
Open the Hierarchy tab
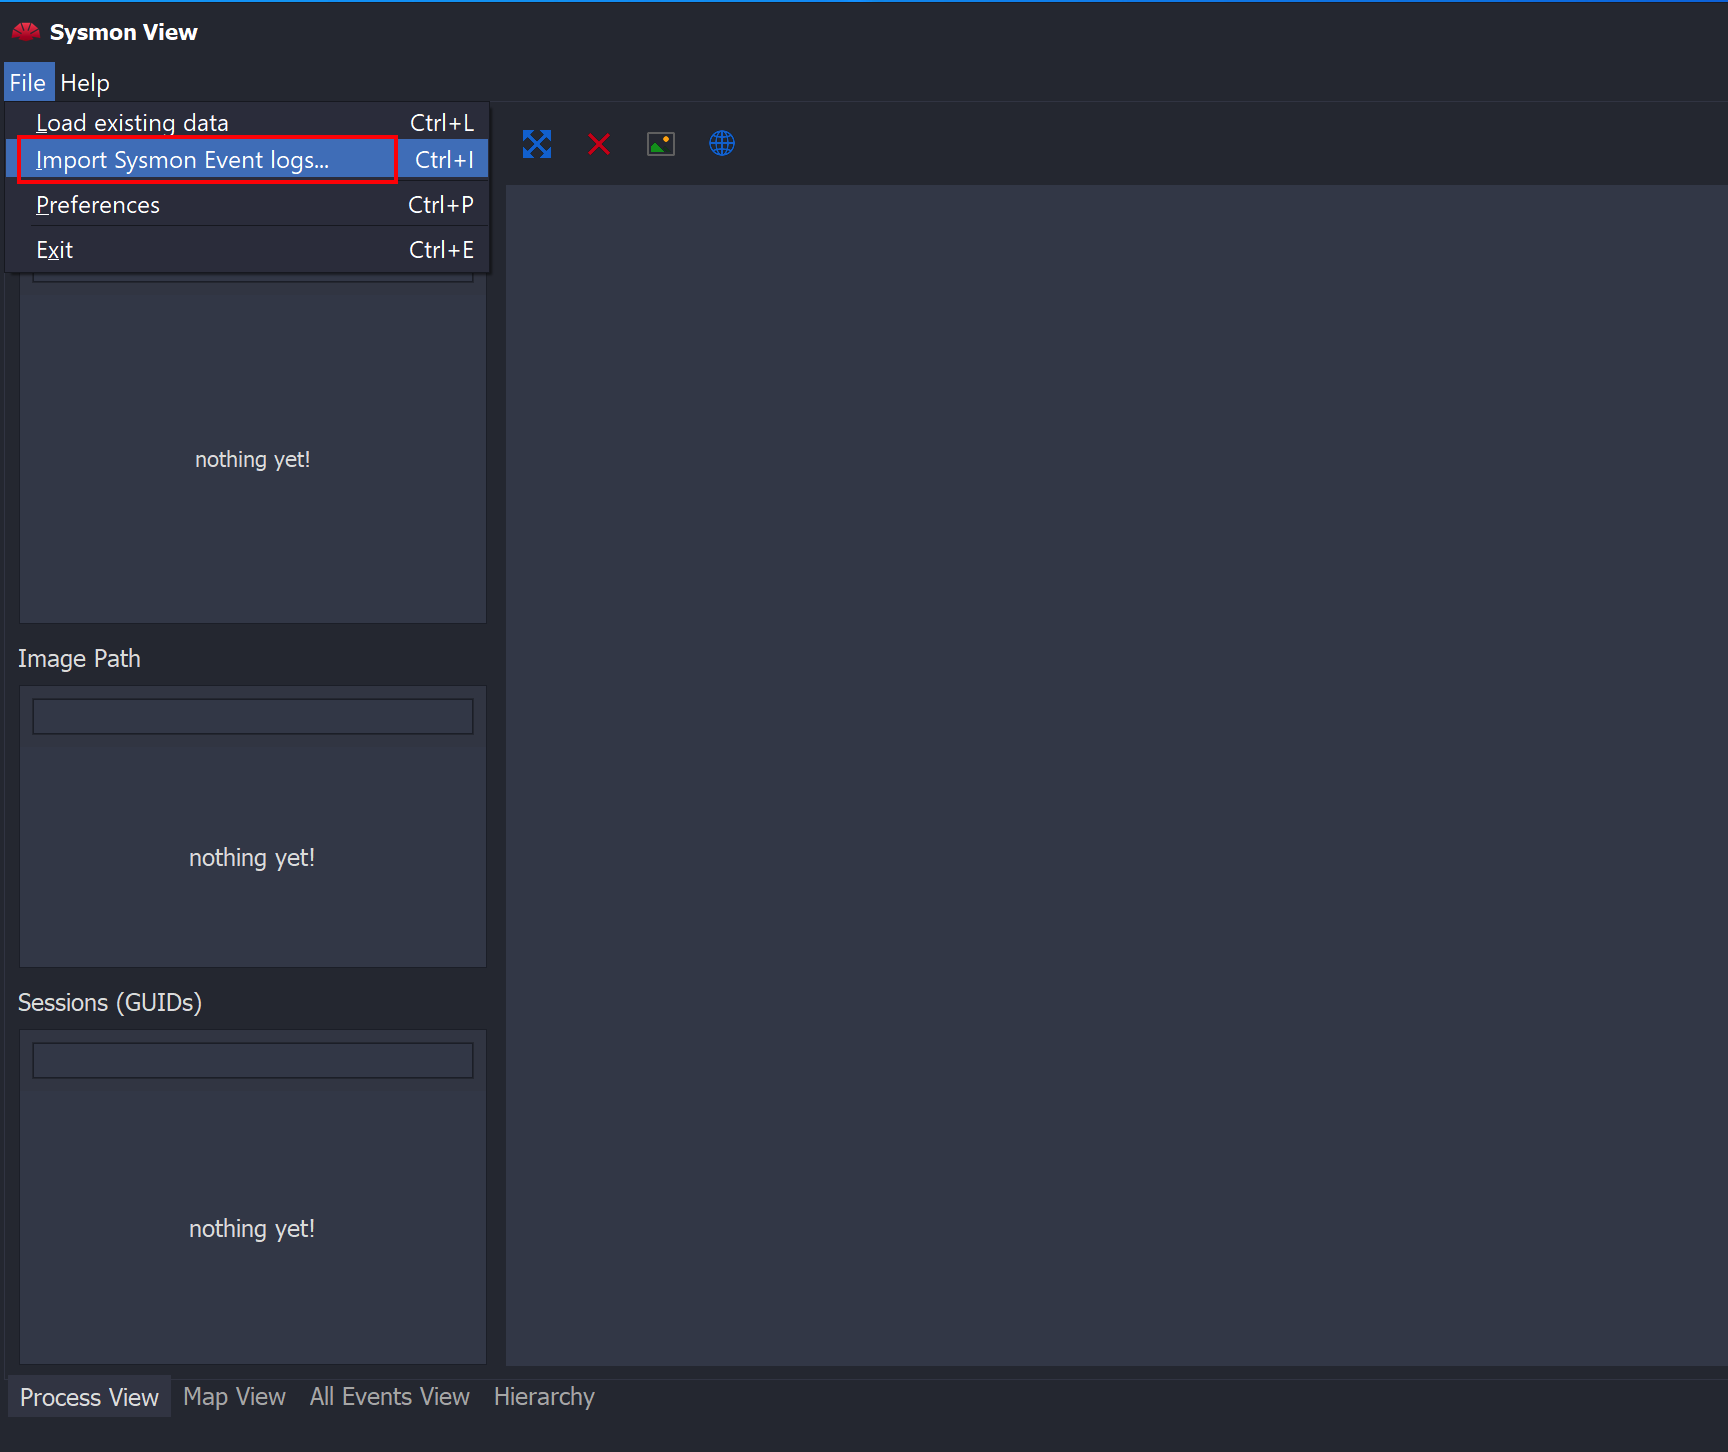click(x=544, y=1397)
